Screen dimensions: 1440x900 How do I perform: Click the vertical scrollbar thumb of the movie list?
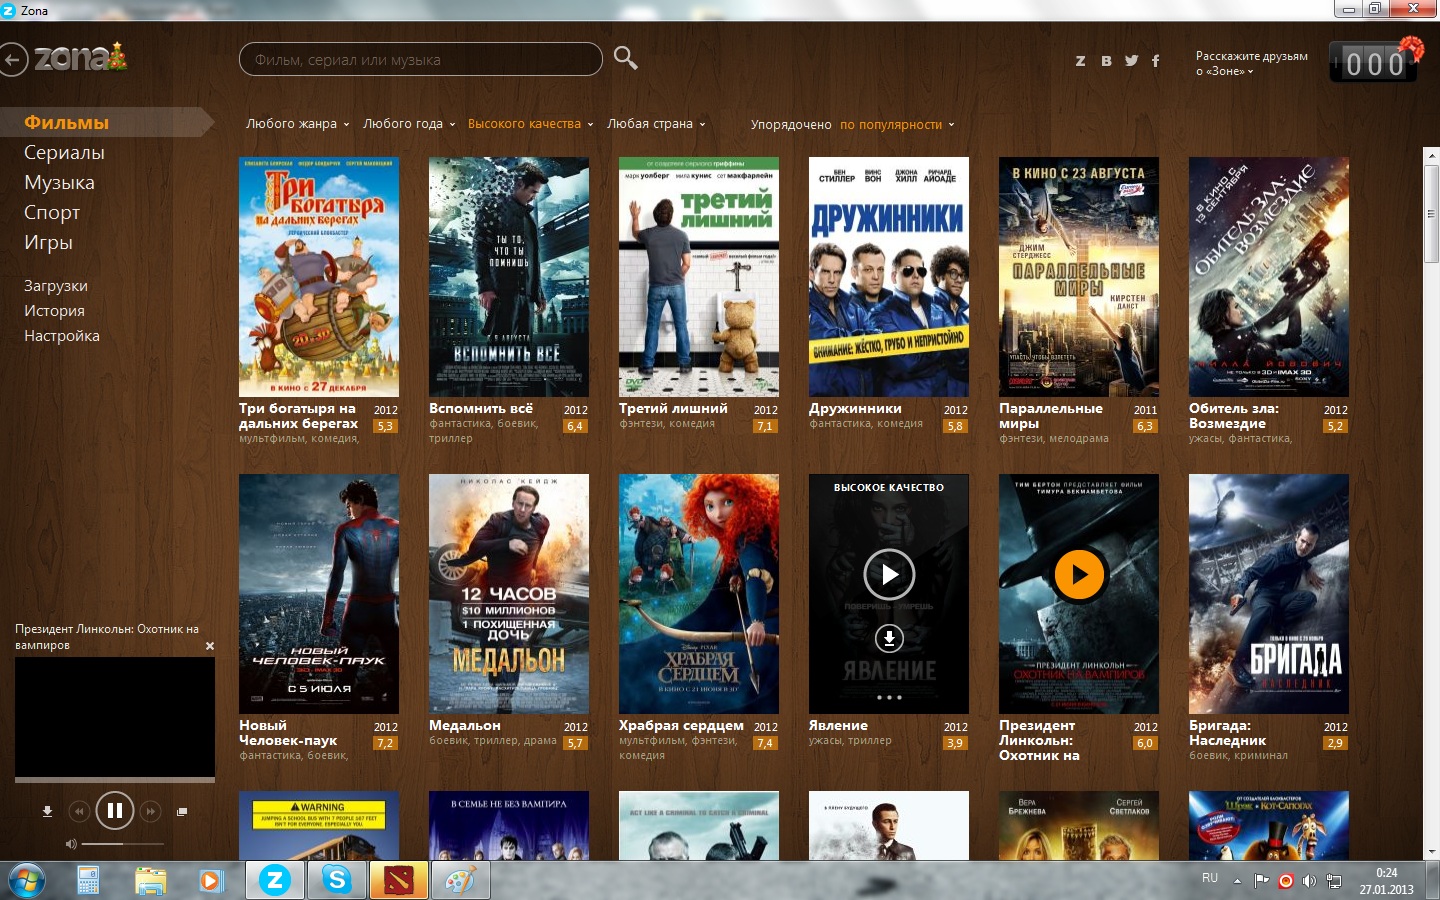coord(1431,215)
